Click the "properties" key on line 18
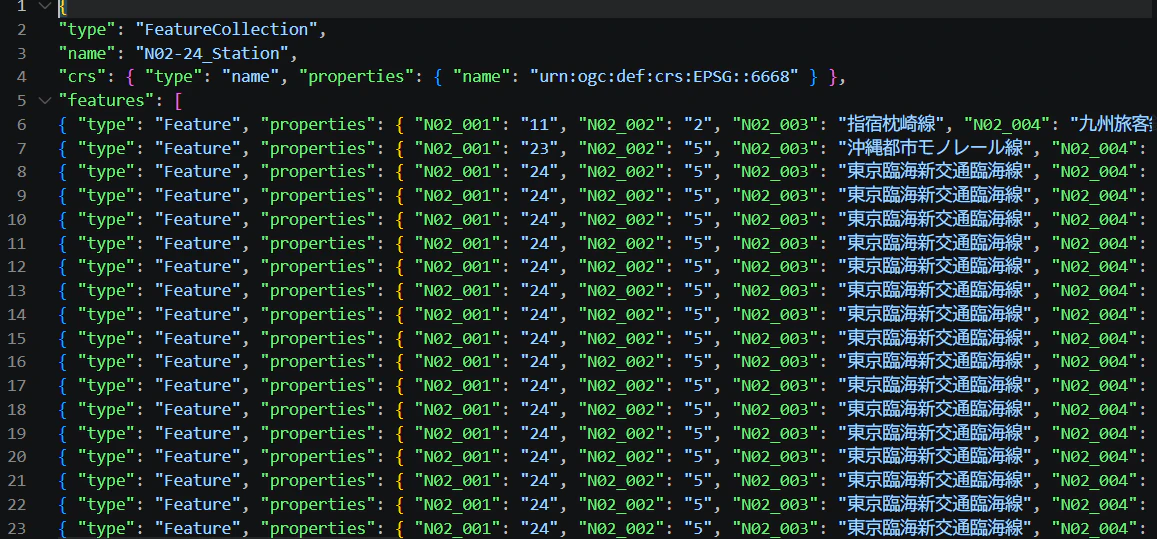The height and width of the screenshot is (539, 1157). 318,409
